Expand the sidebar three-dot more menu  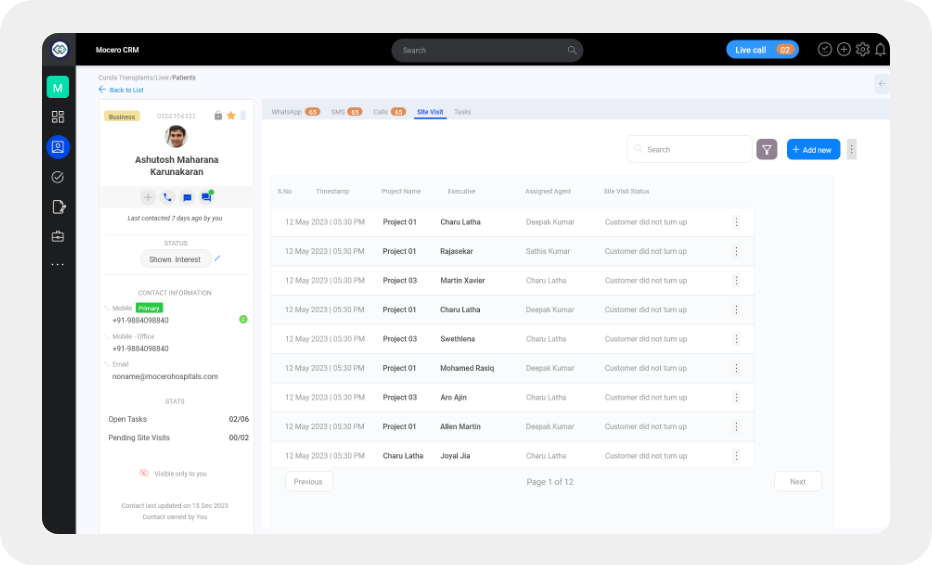[58, 265]
